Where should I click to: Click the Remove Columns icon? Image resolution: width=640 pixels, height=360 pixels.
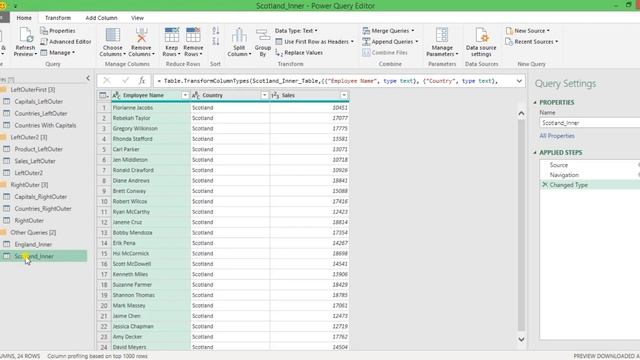[x=141, y=36]
